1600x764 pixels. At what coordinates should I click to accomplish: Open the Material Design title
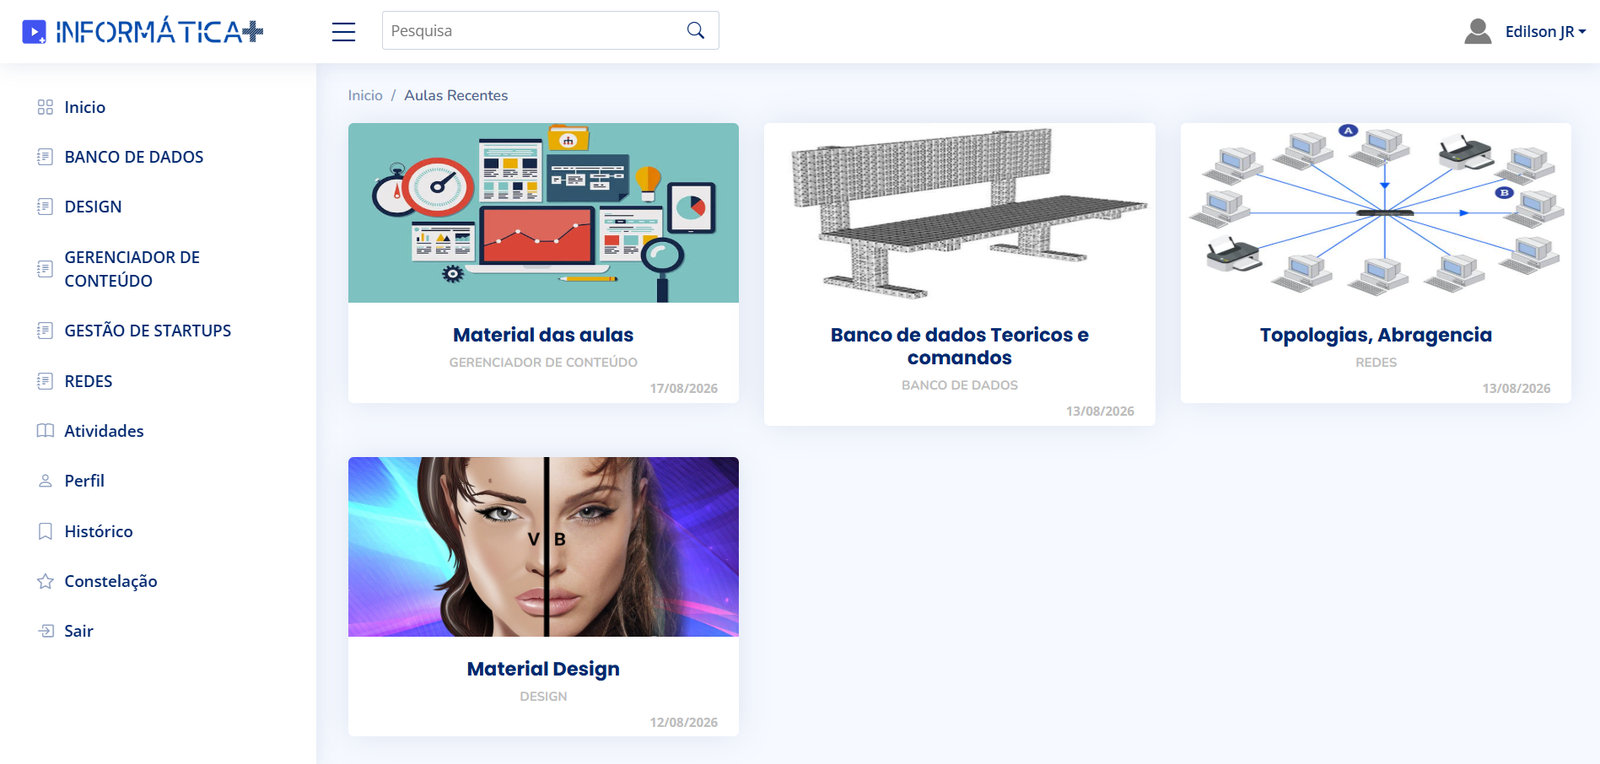pyautogui.click(x=543, y=669)
